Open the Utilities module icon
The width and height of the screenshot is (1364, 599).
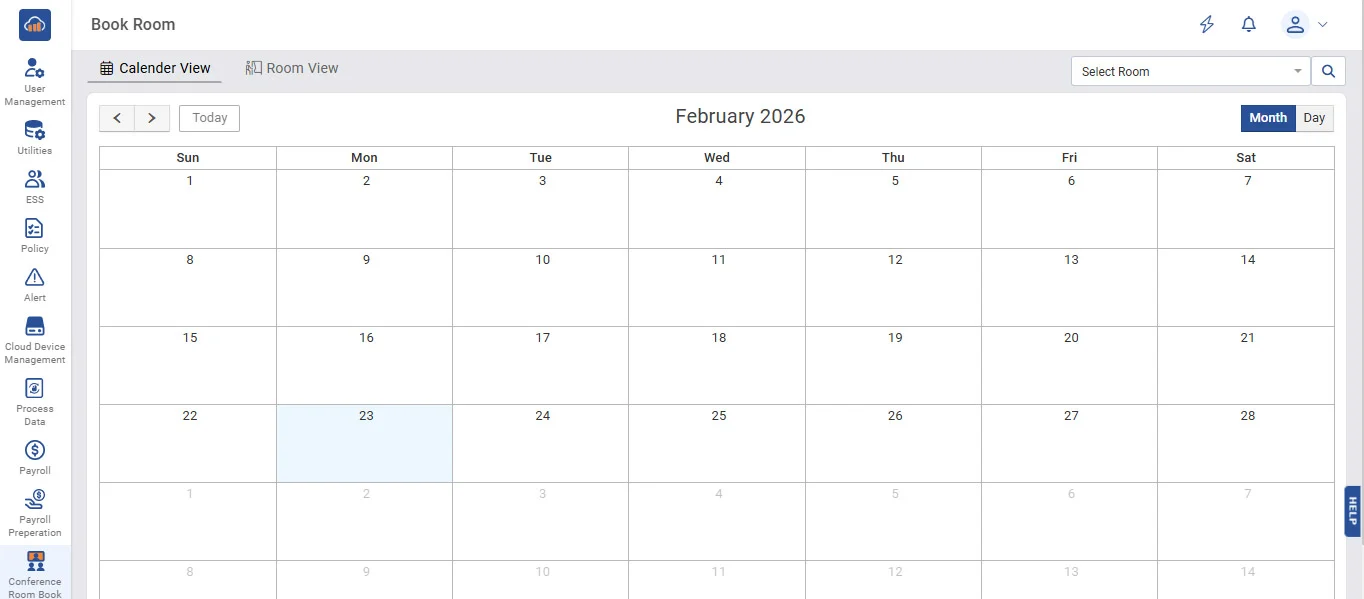point(35,136)
